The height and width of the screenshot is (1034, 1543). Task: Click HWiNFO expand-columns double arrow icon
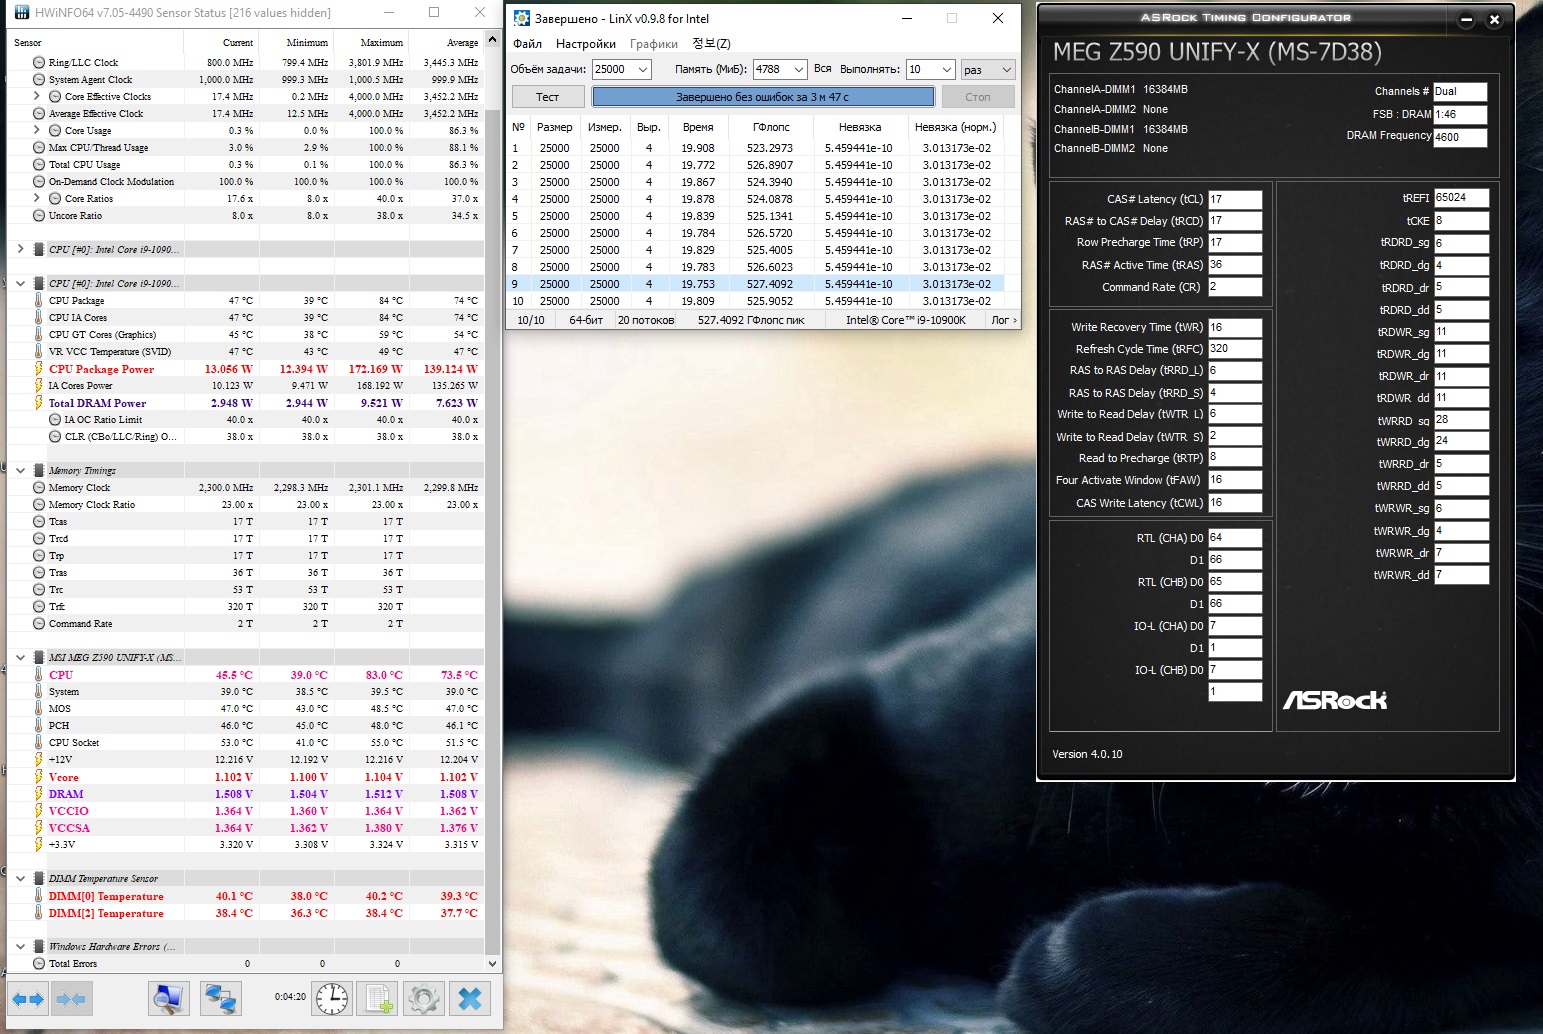(28, 998)
